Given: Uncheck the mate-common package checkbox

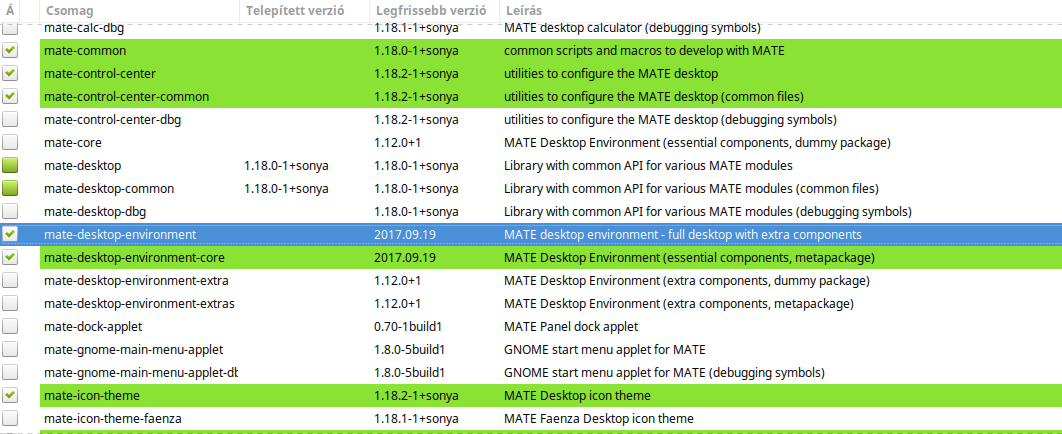Looking at the screenshot, I should tap(10, 51).
